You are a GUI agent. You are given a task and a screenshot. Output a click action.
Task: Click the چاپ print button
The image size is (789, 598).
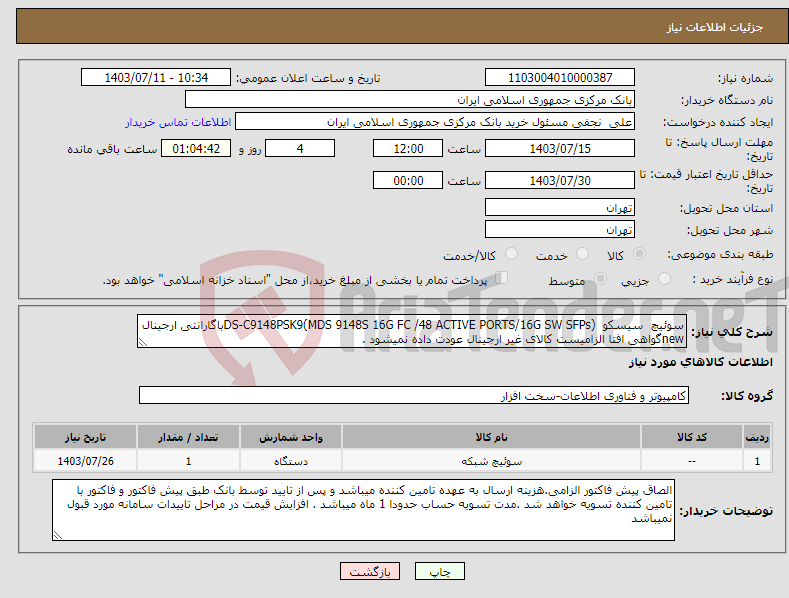coord(440,571)
